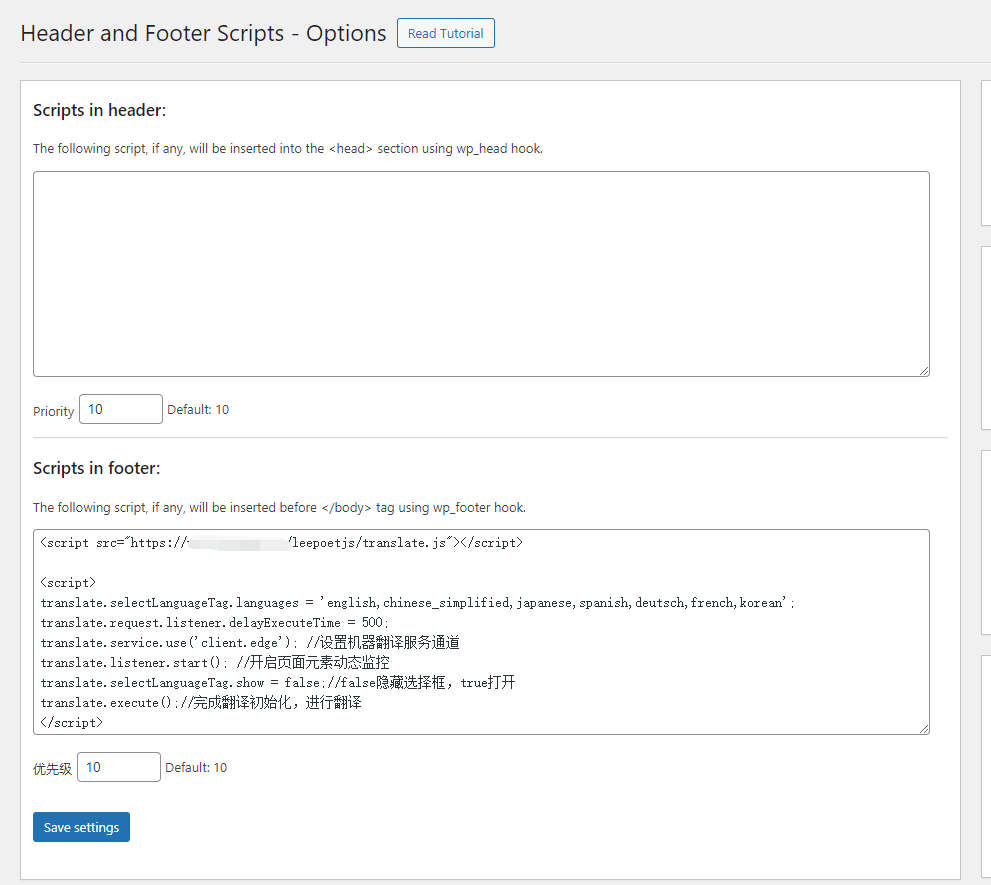Click the Scripts in footer heading
991x885 pixels.
96,468
